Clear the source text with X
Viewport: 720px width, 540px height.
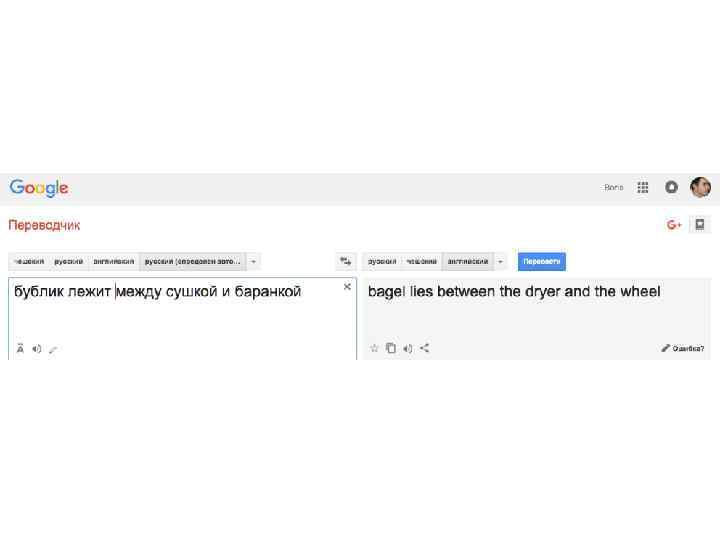(x=347, y=287)
